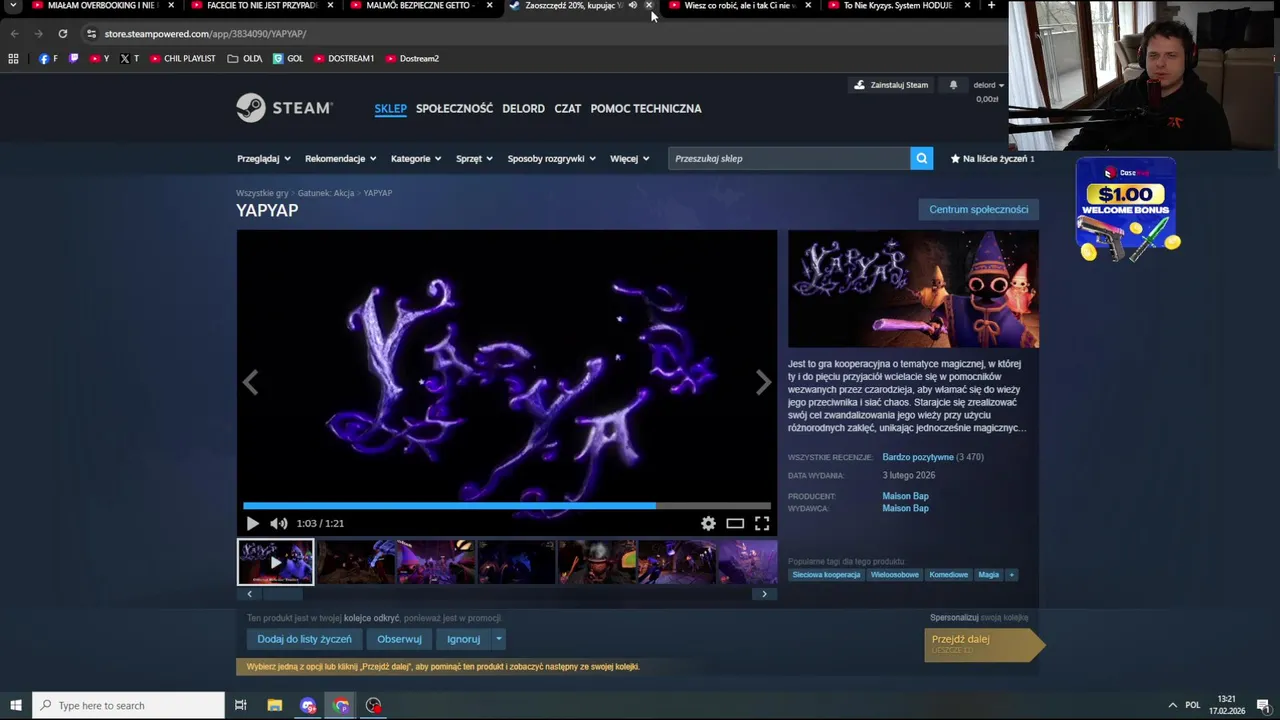Screen dimensions: 1280x720
Task: Click the Obserwuj button
Action: [399, 639]
